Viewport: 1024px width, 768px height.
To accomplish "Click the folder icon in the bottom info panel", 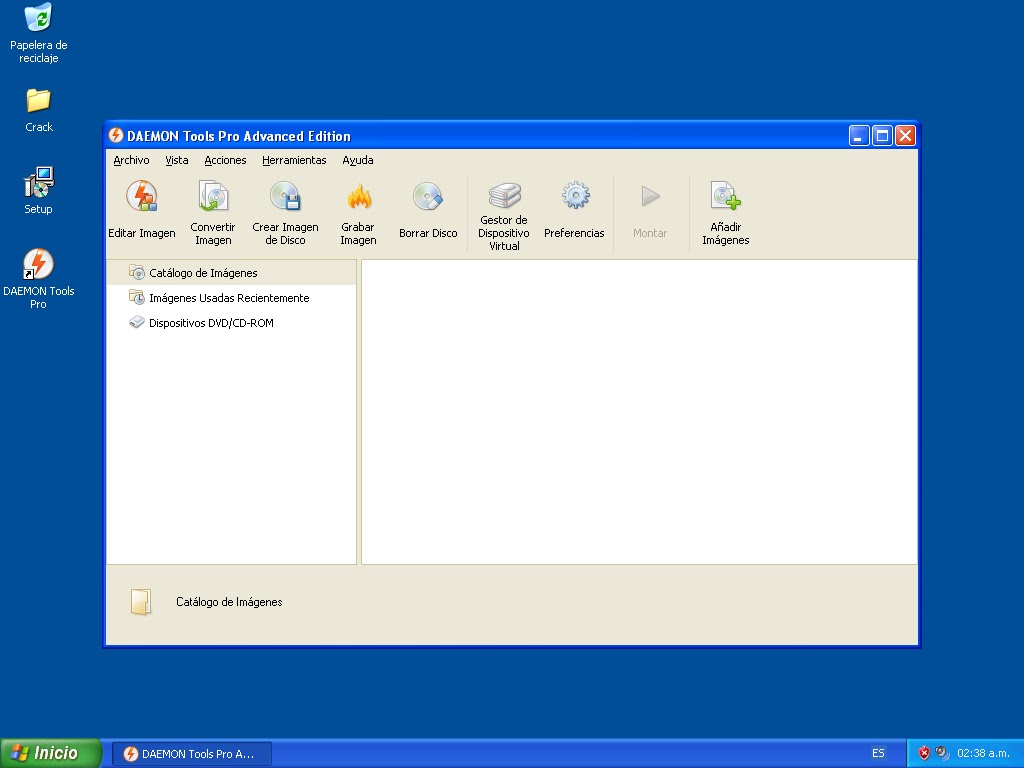I will pos(141,601).
